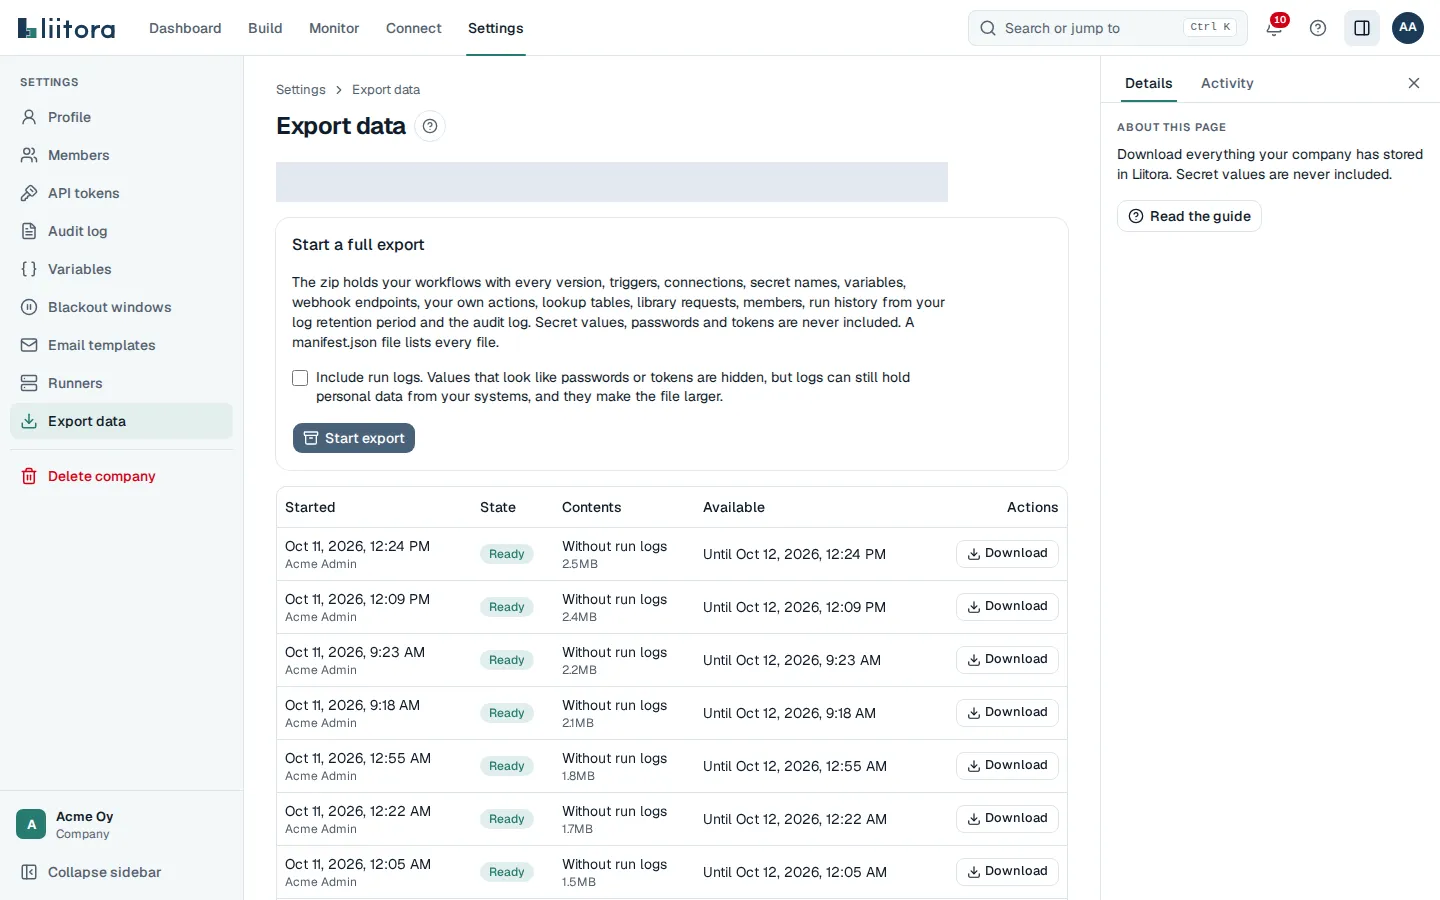This screenshot has width=1440, height=900.
Task: Click the Settings breadcrumb link
Action: point(301,90)
